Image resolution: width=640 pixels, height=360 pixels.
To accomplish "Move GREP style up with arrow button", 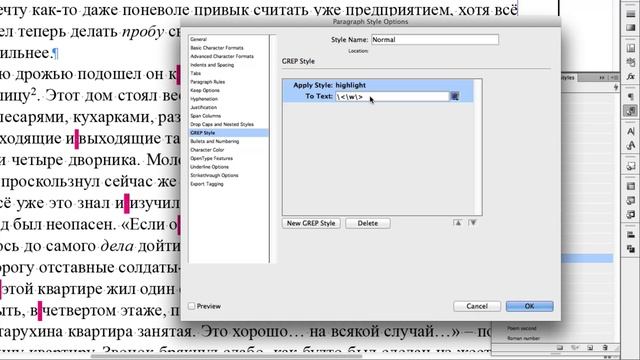I will tap(458, 223).
